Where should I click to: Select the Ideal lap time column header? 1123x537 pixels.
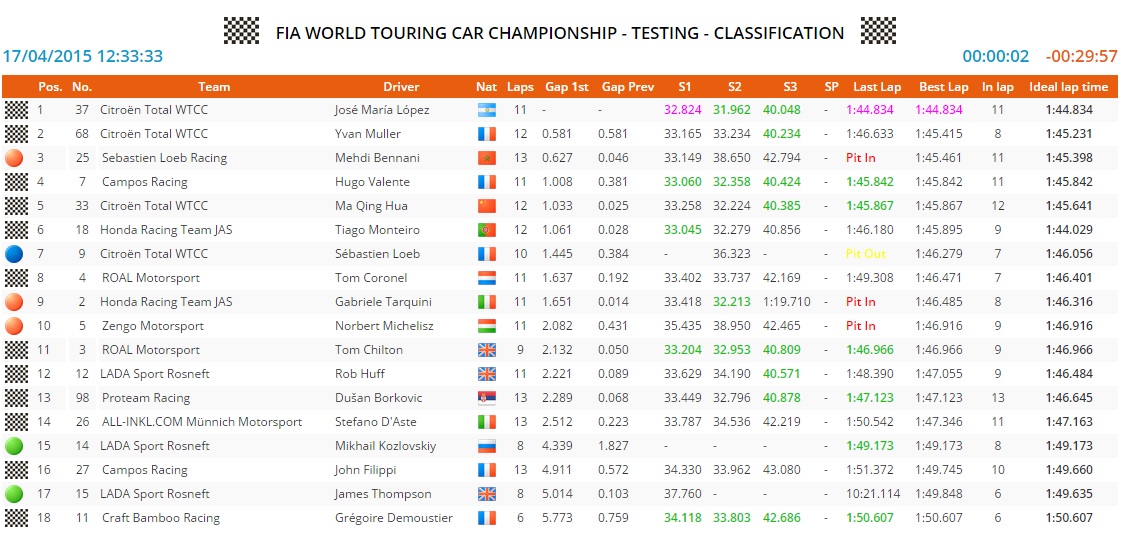tap(1068, 87)
